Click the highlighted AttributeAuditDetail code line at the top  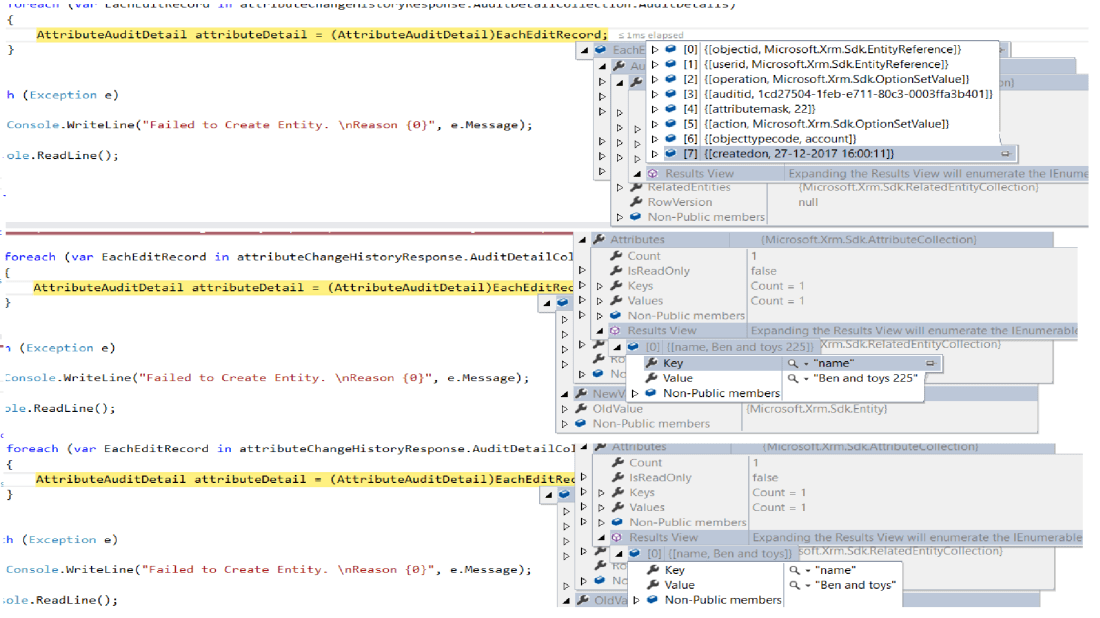(320, 35)
